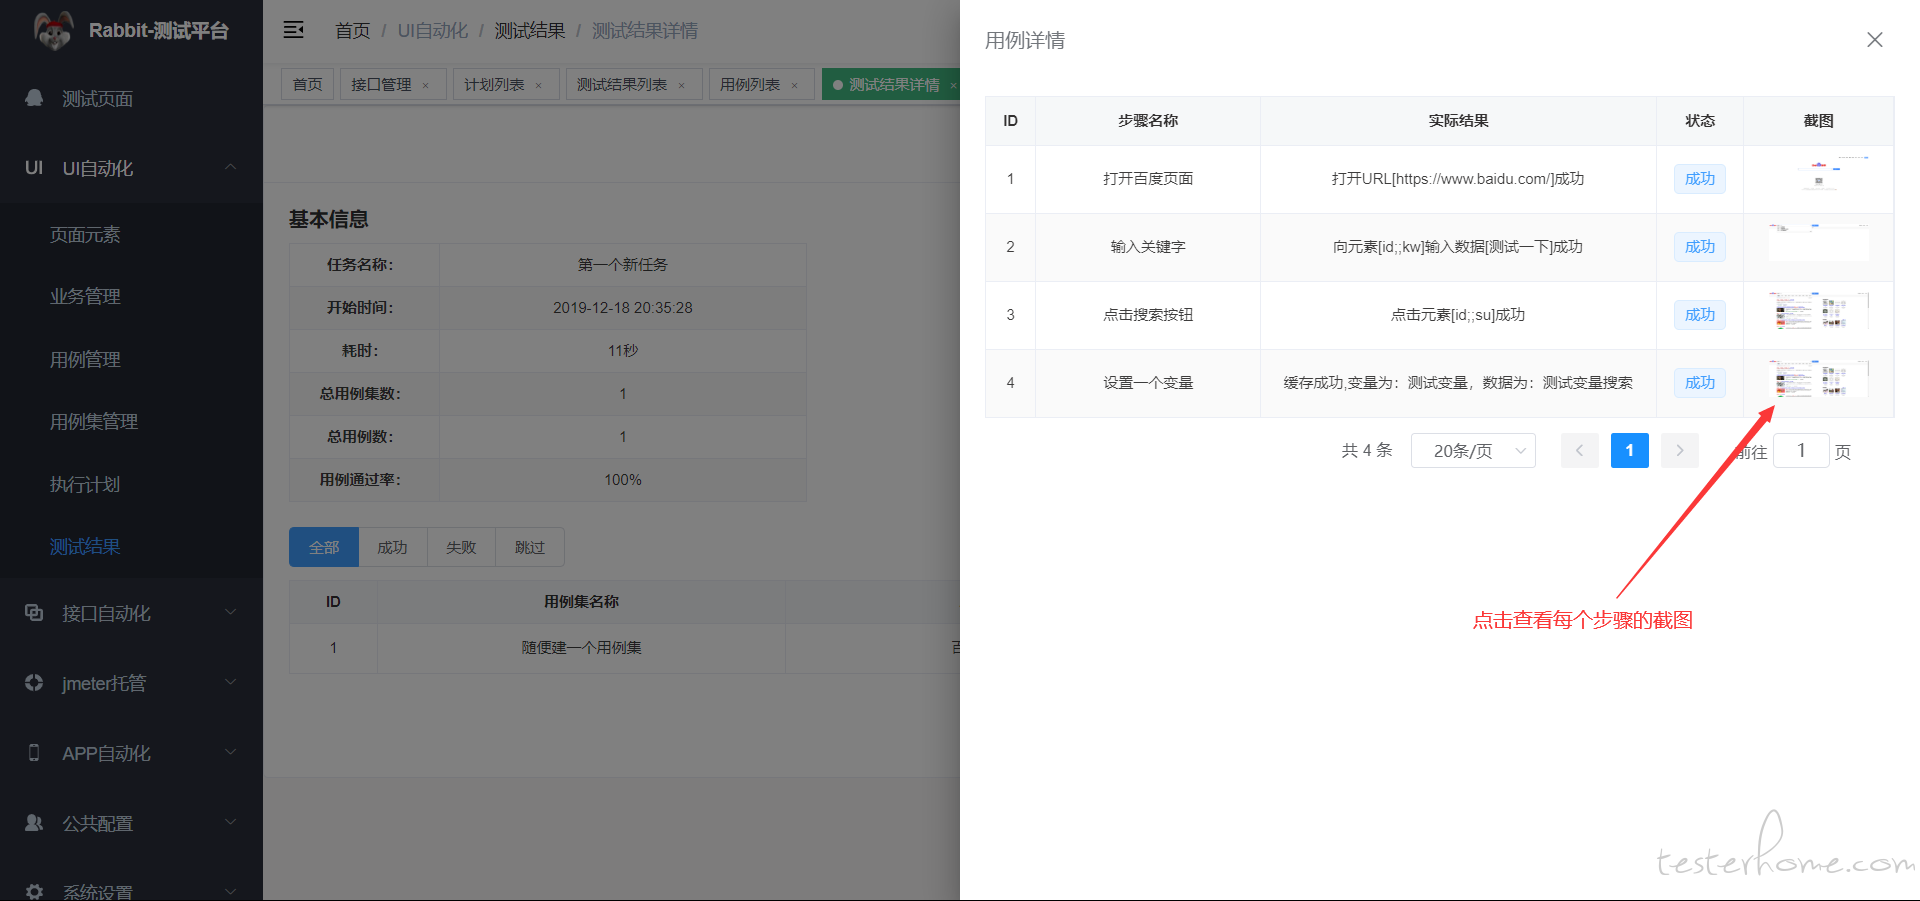Click 首页 in the breadcrumb
Viewport: 1920px width, 901px height.
point(353,31)
